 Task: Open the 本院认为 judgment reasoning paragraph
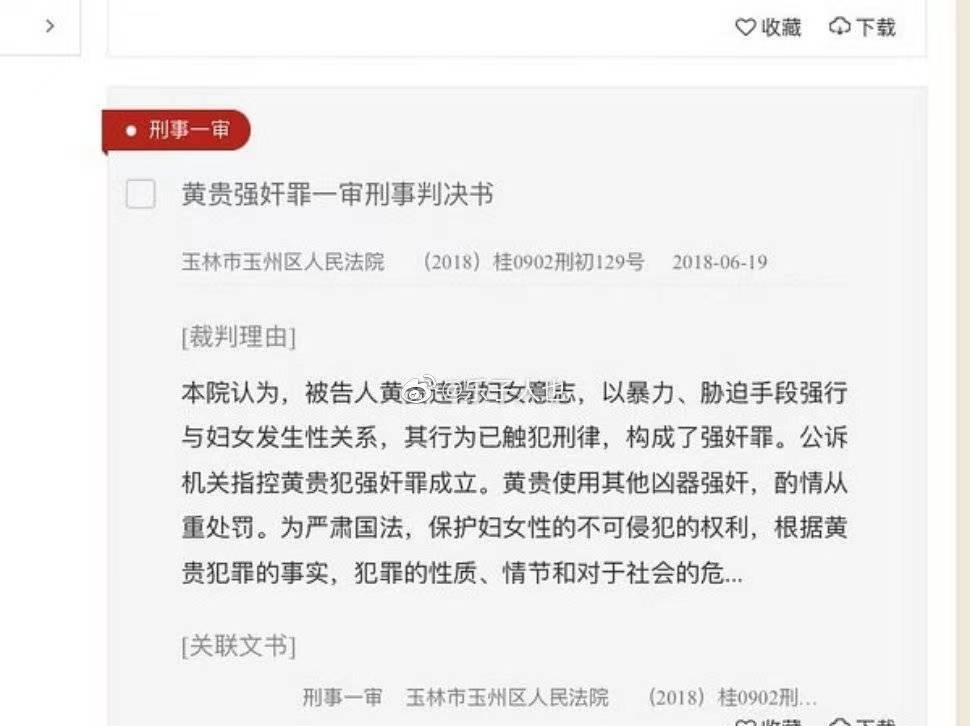click(x=515, y=483)
